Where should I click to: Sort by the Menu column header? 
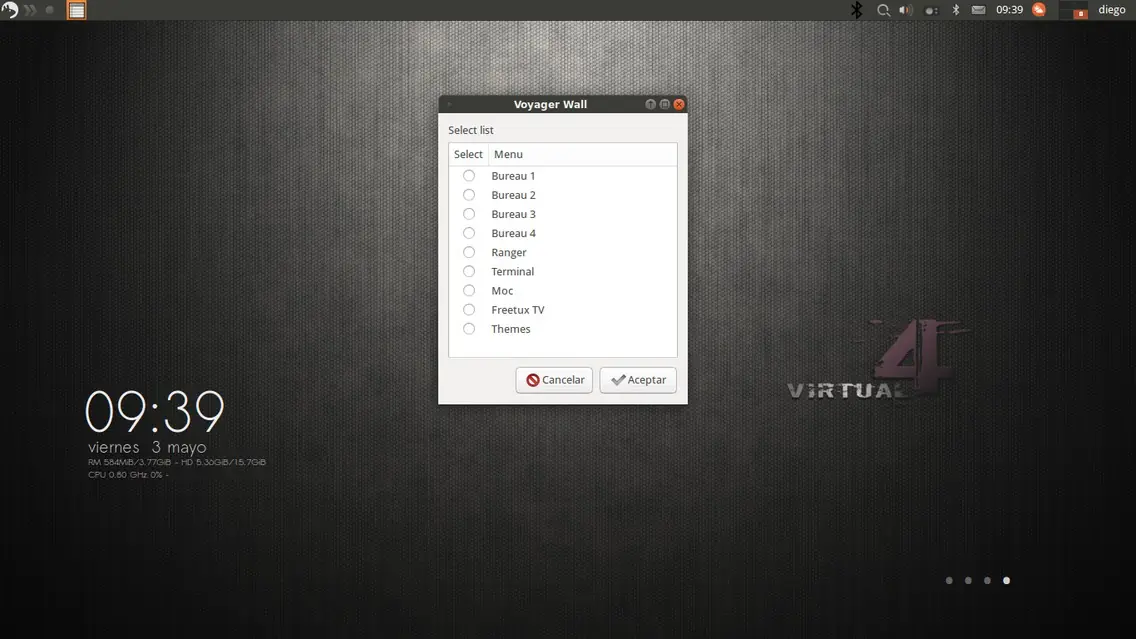[x=582, y=154]
